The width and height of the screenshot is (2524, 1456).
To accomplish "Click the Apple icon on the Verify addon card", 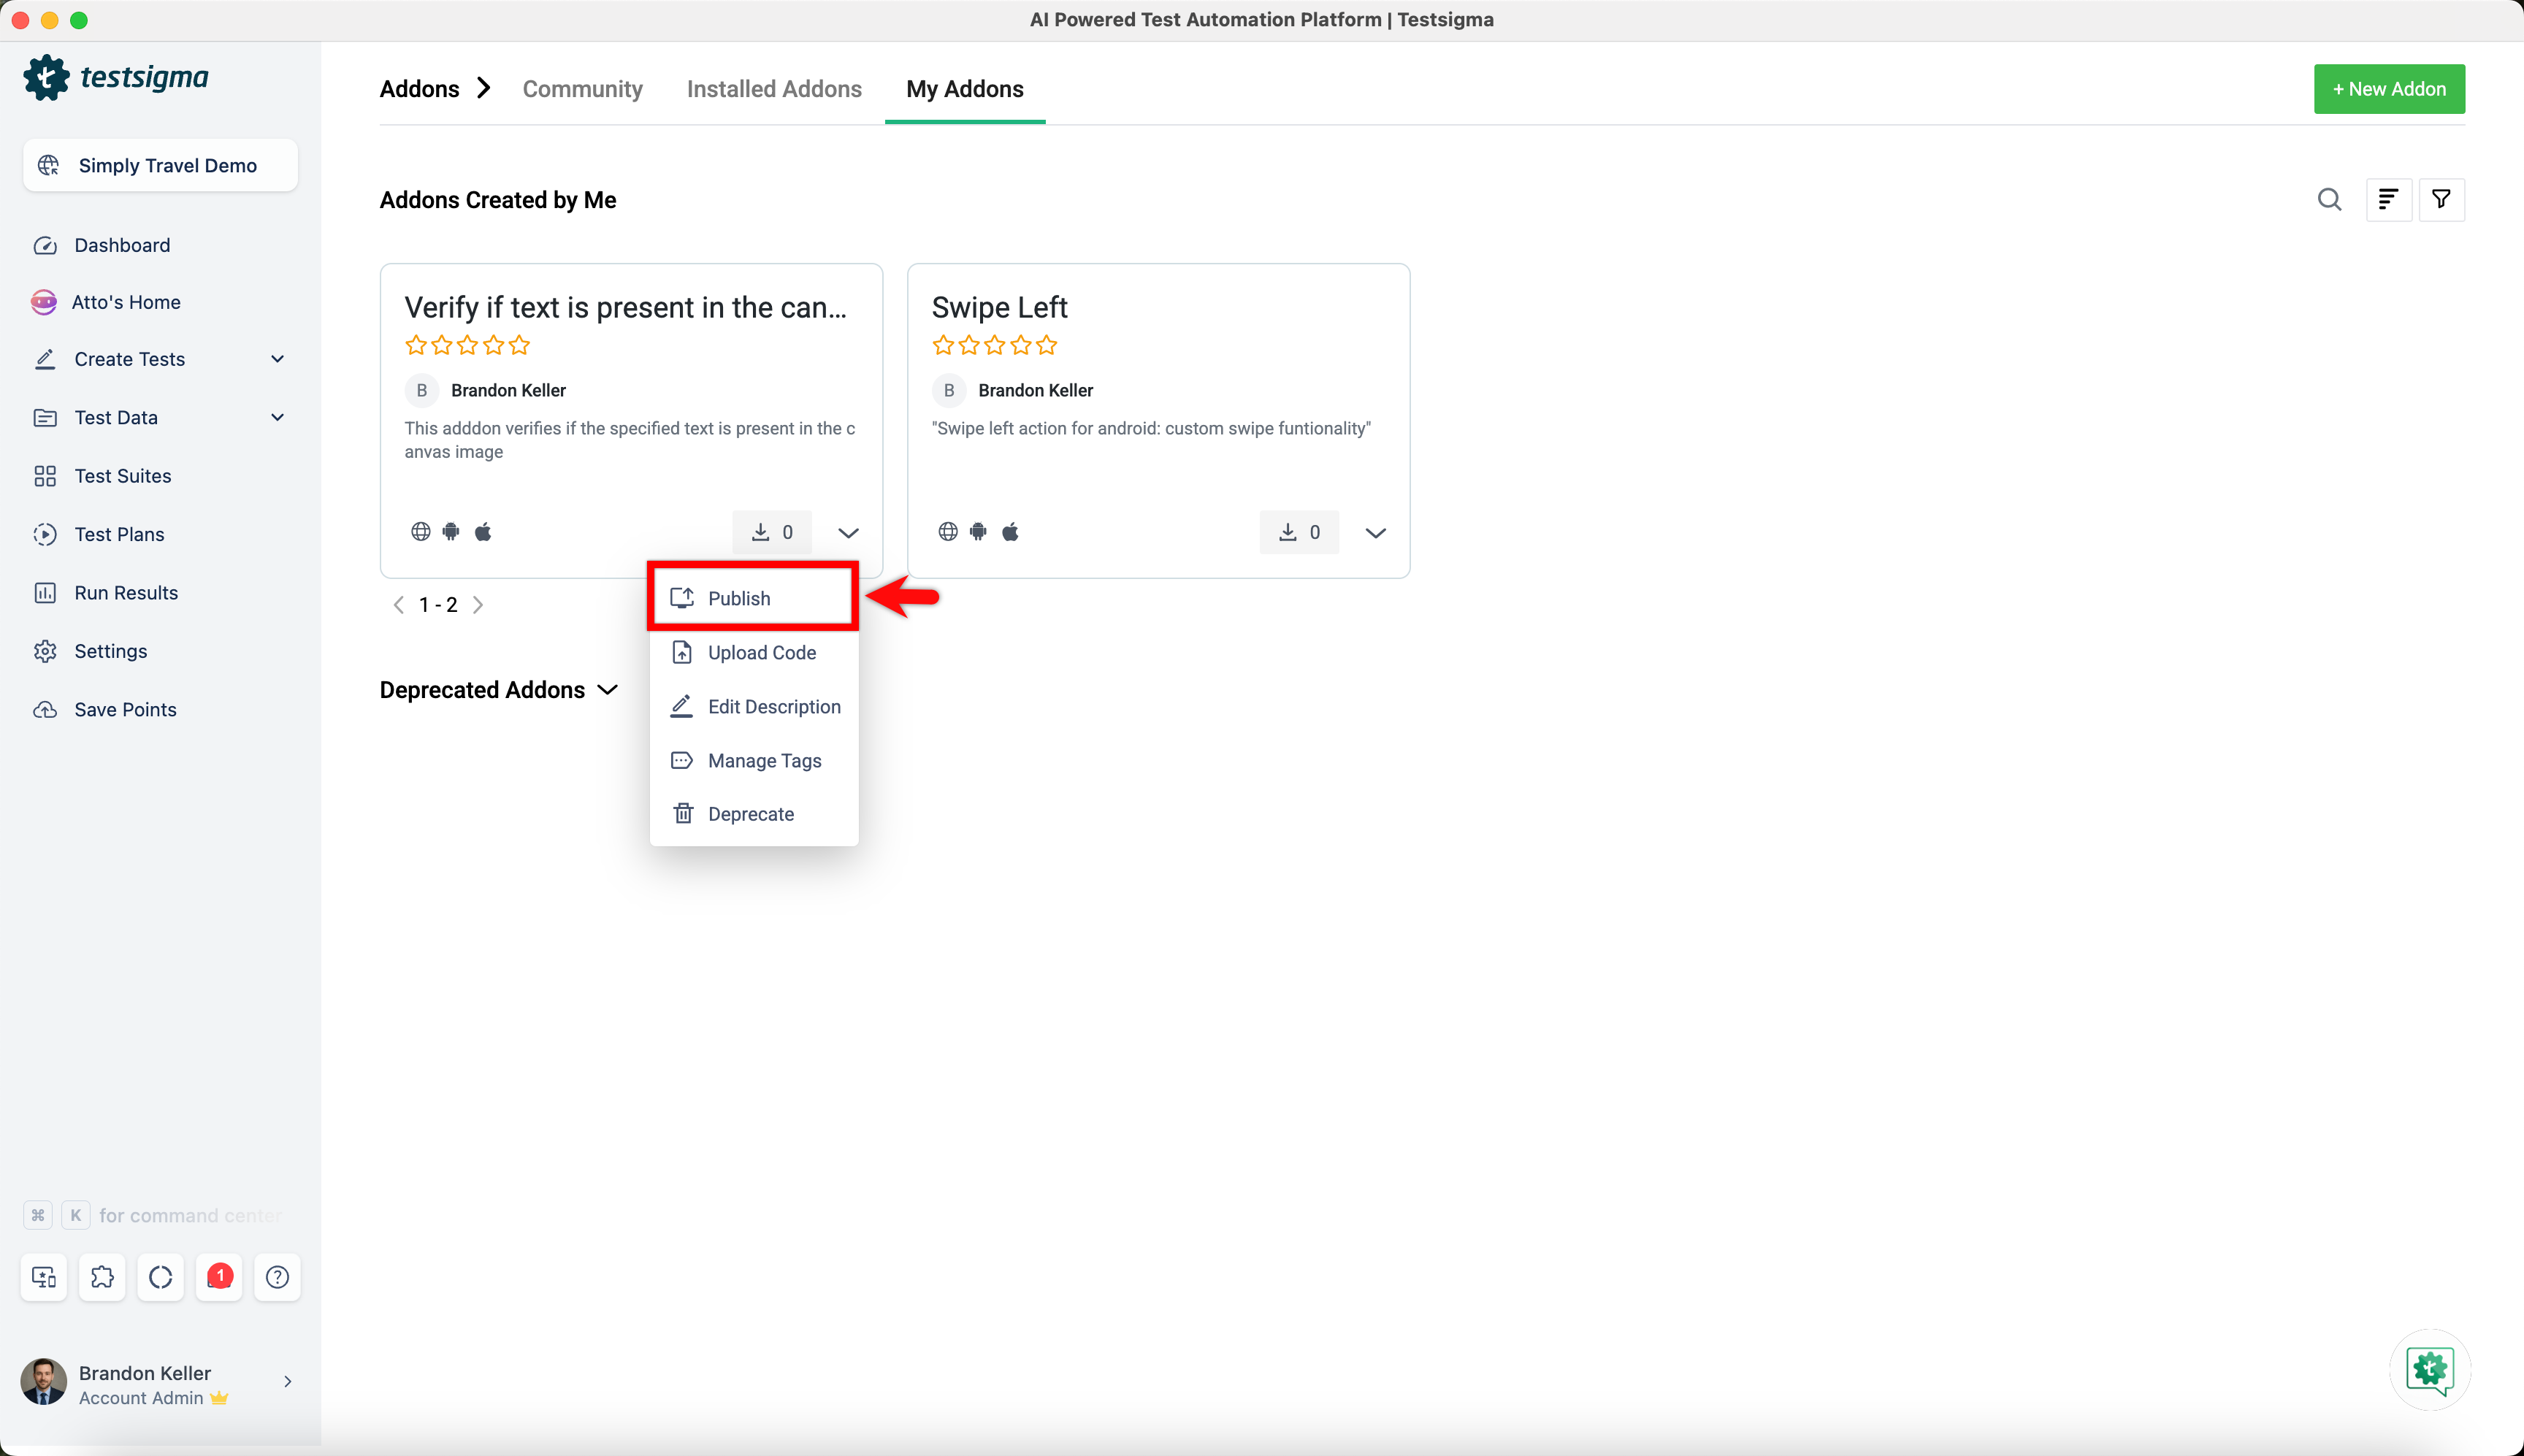I will (483, 531).
